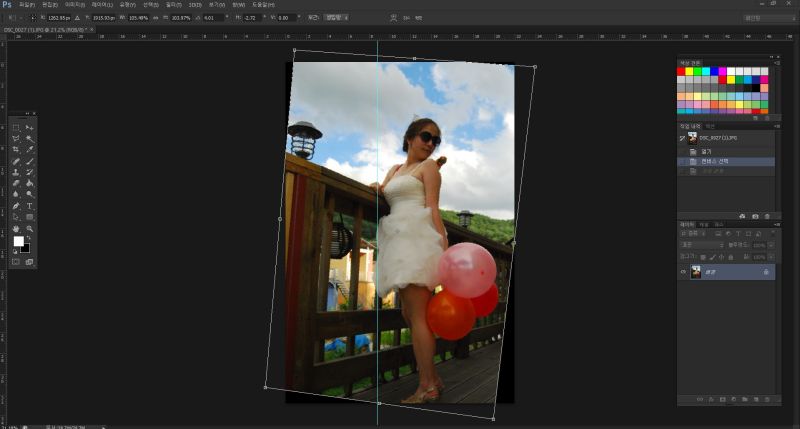Select the Path Selection tool
This screenshot has width=800, height=429.
pyautogui.click(x=16, y=217)
